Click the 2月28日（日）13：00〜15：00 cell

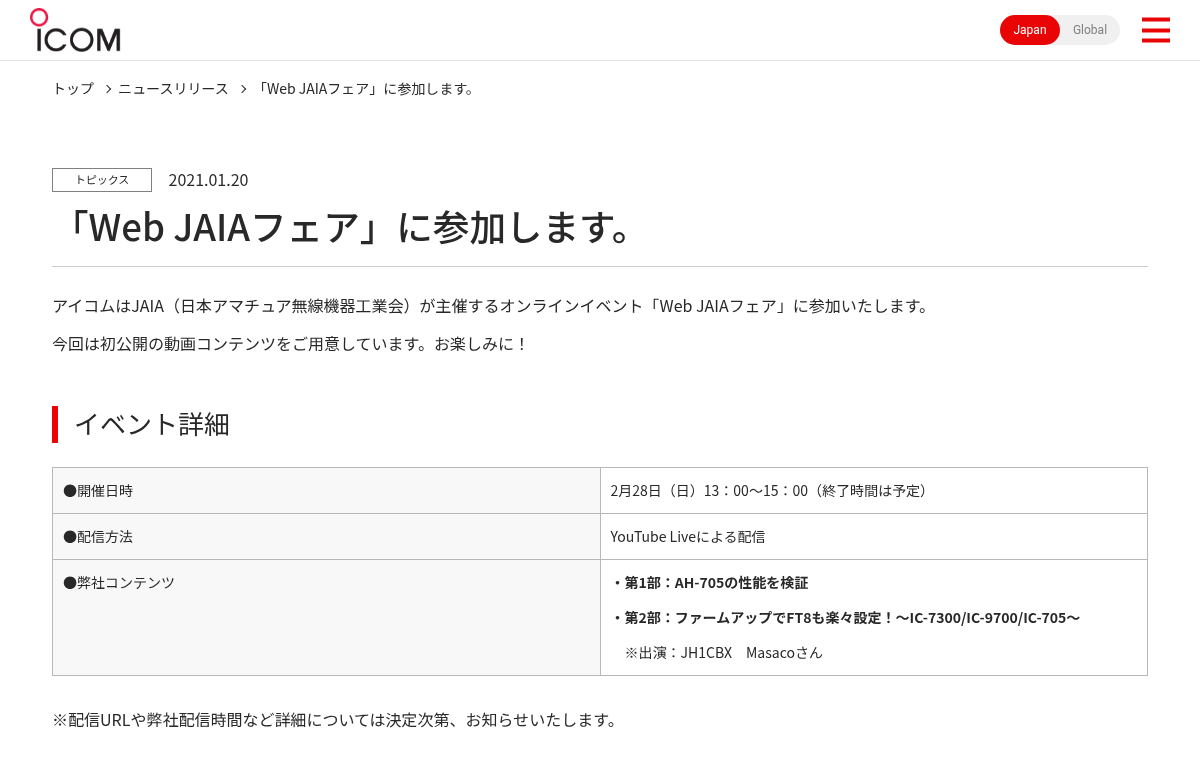point(874,490)
